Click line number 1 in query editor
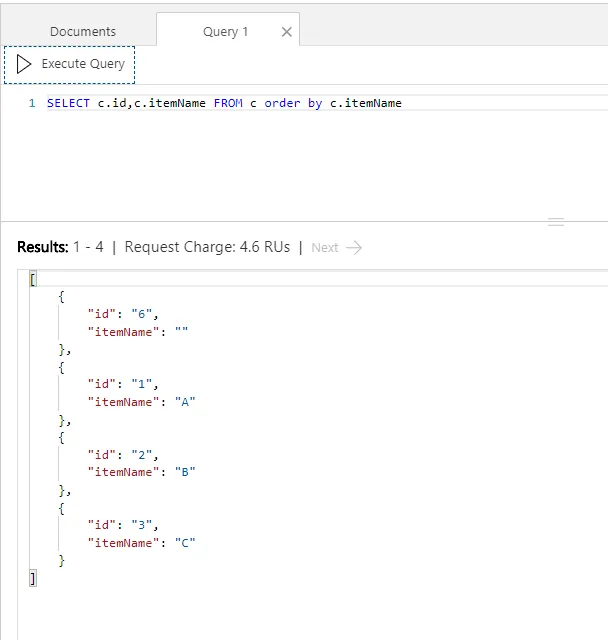Screen dimensions: 608x640 [x=32, y=103]
